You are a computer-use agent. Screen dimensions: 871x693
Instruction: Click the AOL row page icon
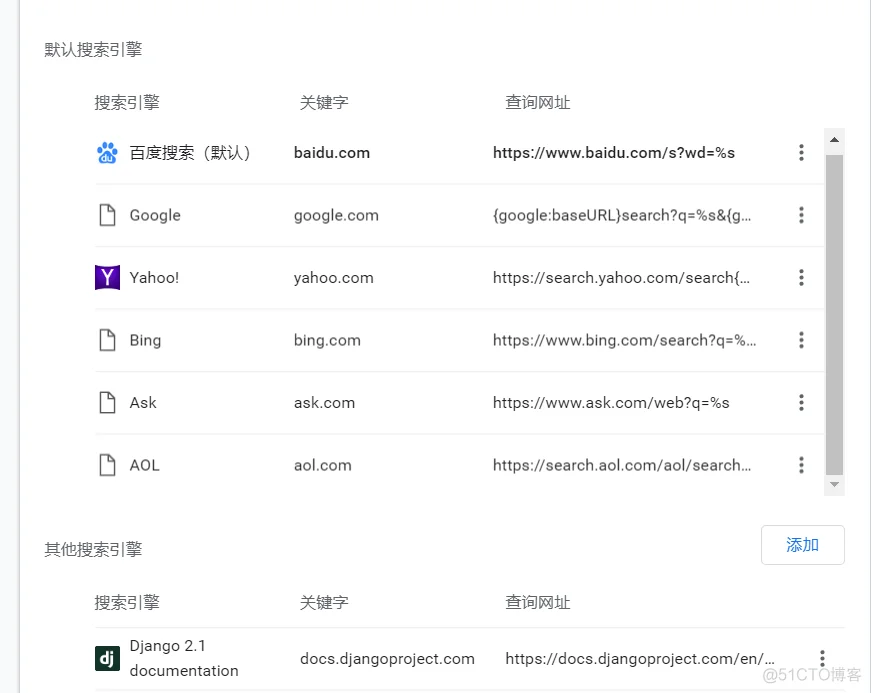107,465
